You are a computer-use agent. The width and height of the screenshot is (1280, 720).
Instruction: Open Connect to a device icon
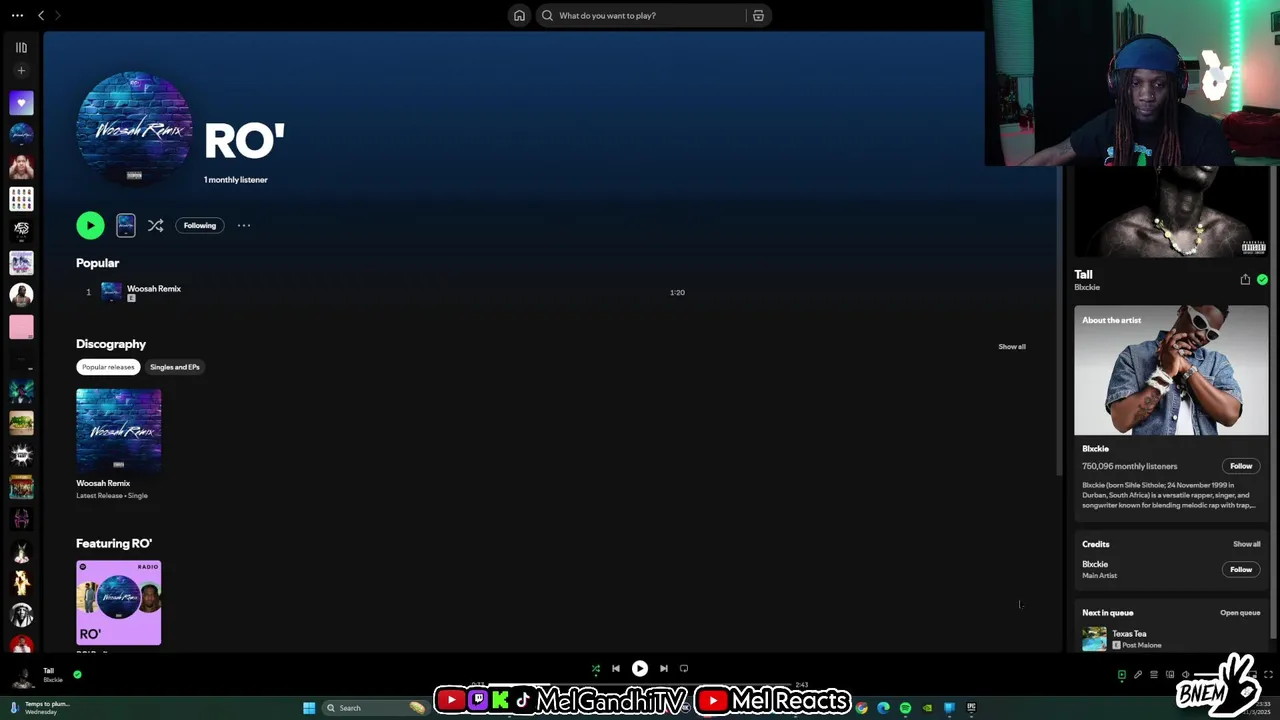(1170, 675)
